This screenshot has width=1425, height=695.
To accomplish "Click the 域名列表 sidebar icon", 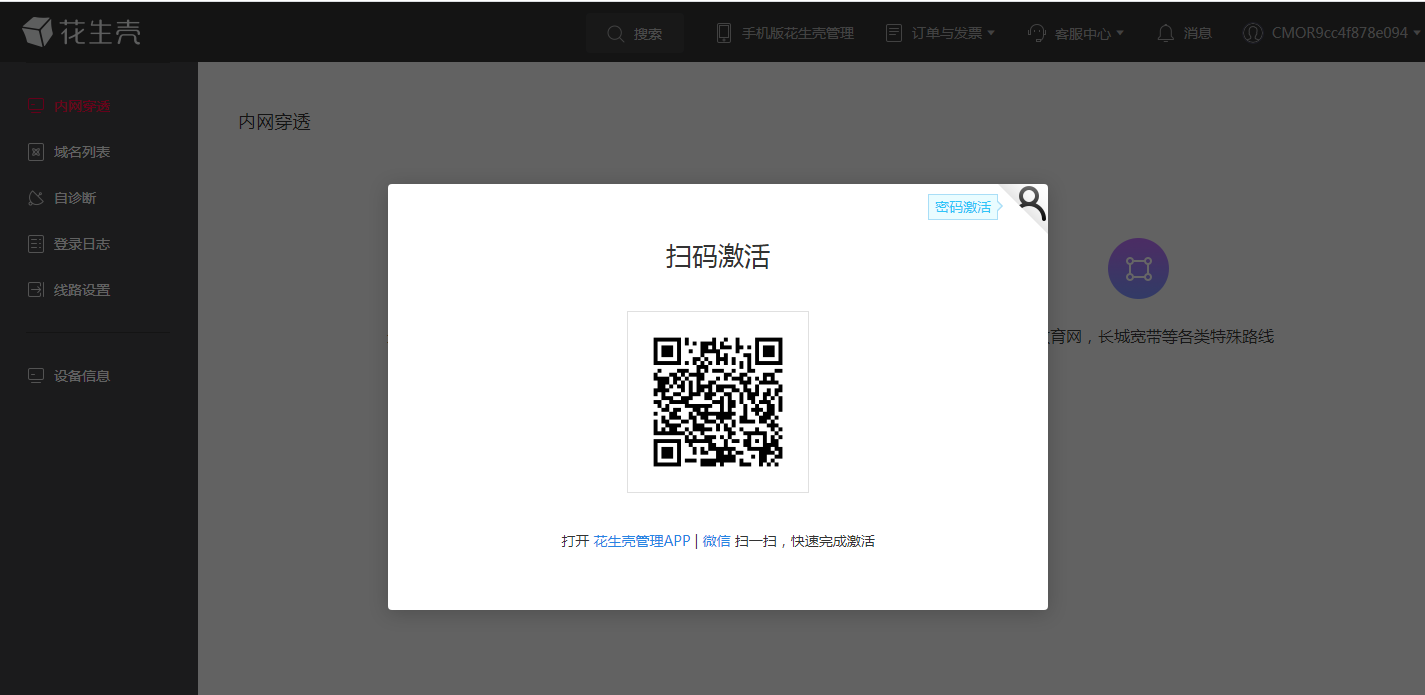I will 35,152.
